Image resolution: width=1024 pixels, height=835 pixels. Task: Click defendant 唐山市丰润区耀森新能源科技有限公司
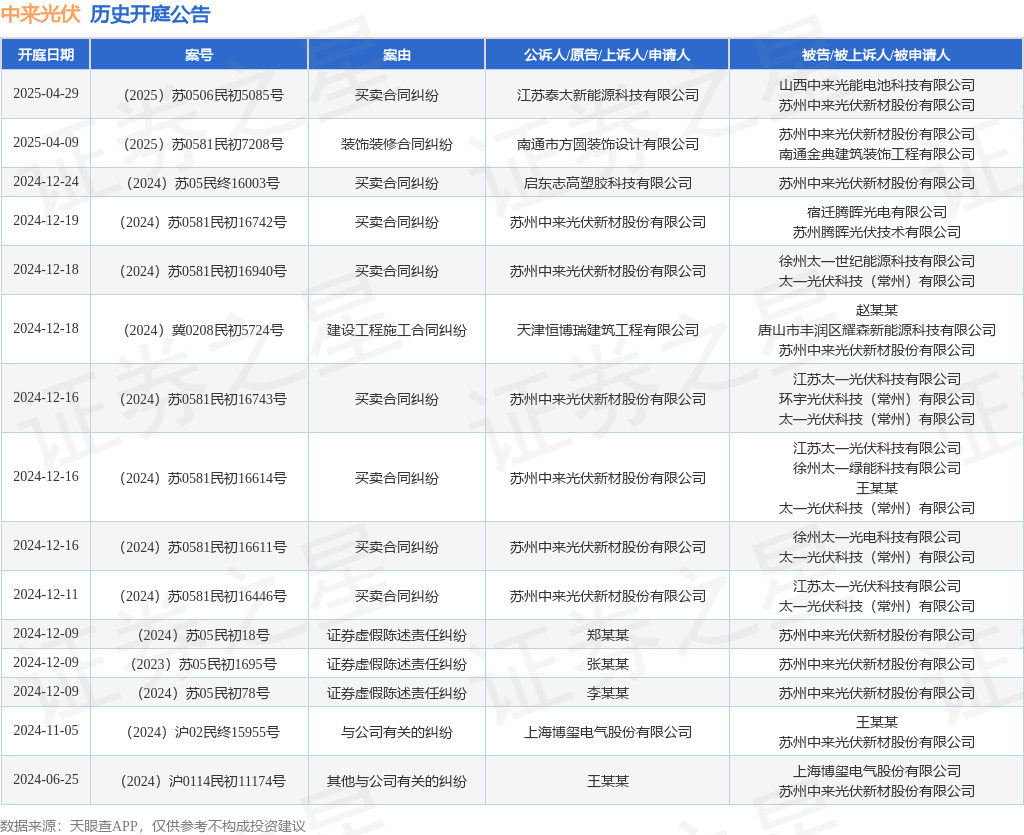pos(876,330)
